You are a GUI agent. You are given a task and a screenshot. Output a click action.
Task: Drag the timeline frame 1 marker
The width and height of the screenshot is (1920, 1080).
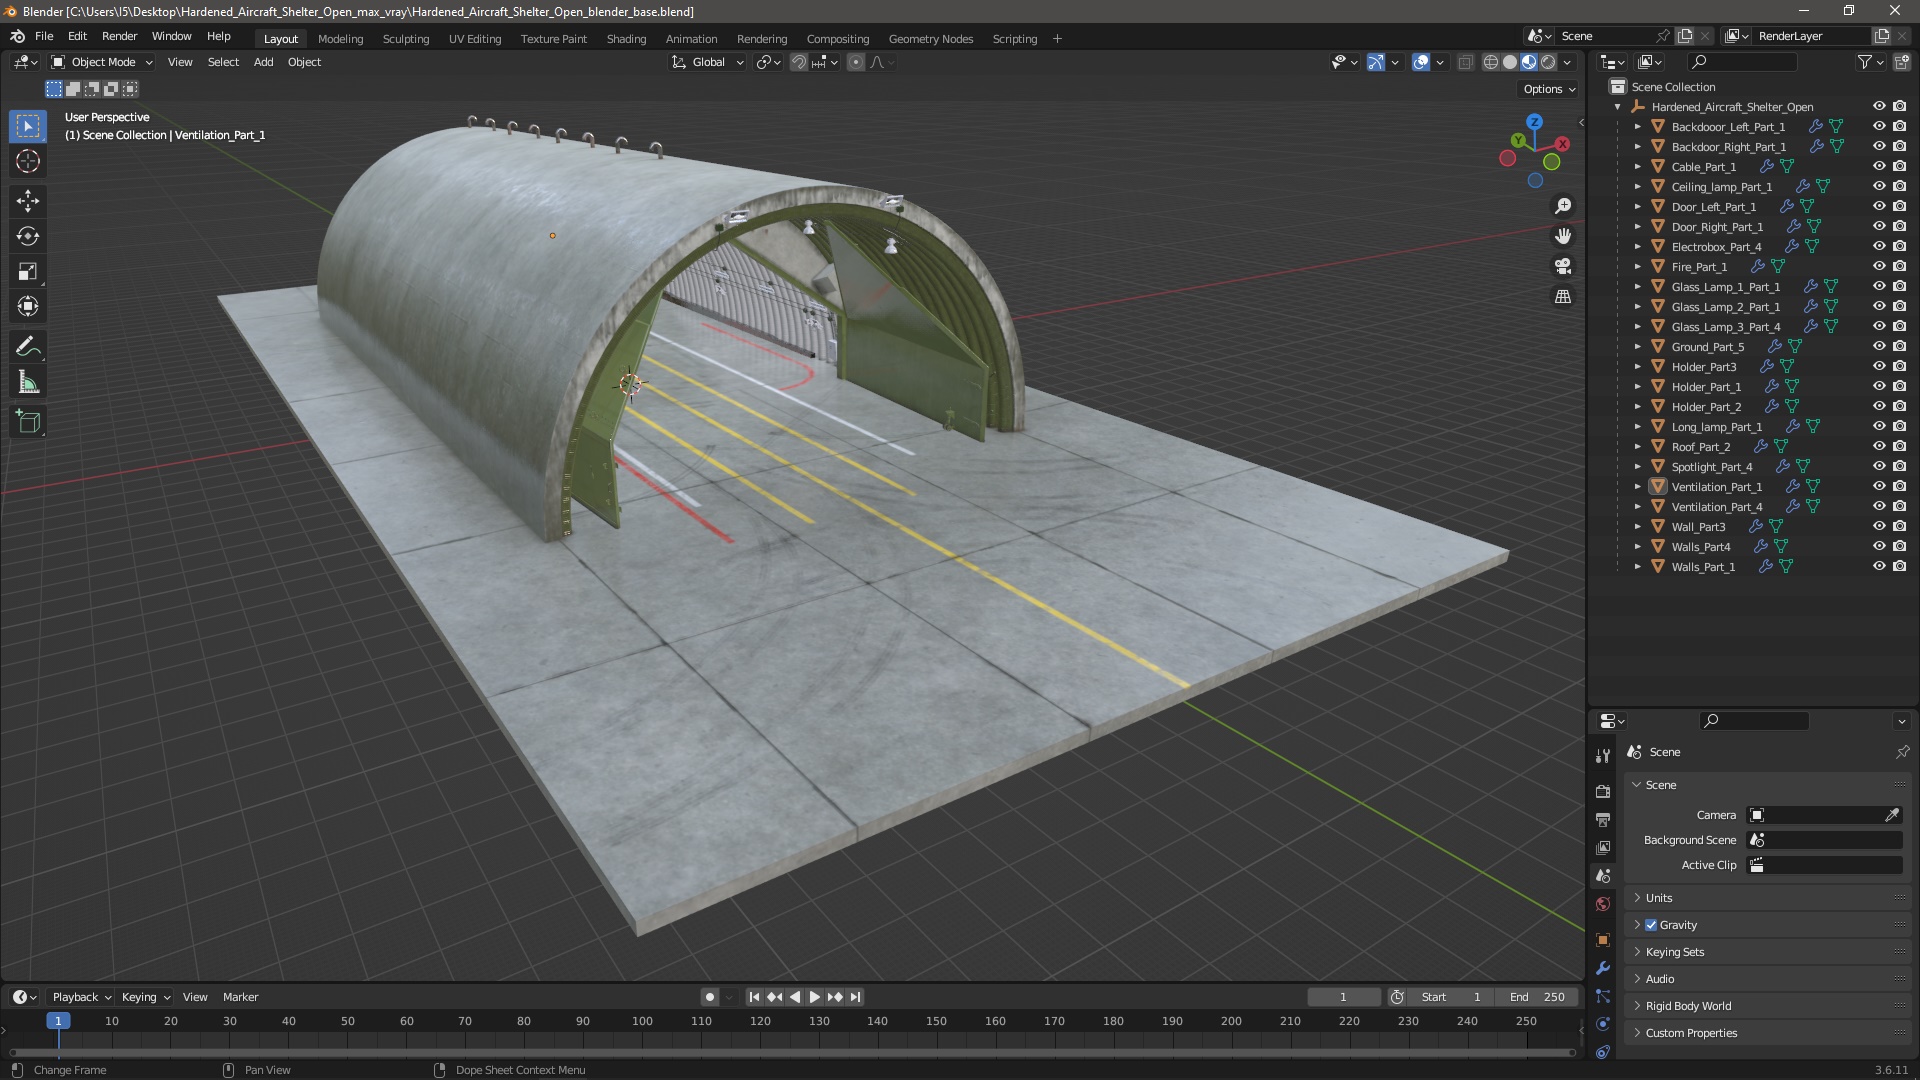55,1021
